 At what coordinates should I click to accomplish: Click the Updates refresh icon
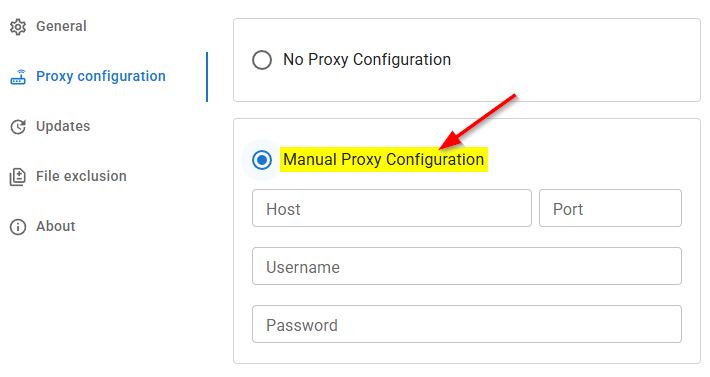click(x=18, y=127)
